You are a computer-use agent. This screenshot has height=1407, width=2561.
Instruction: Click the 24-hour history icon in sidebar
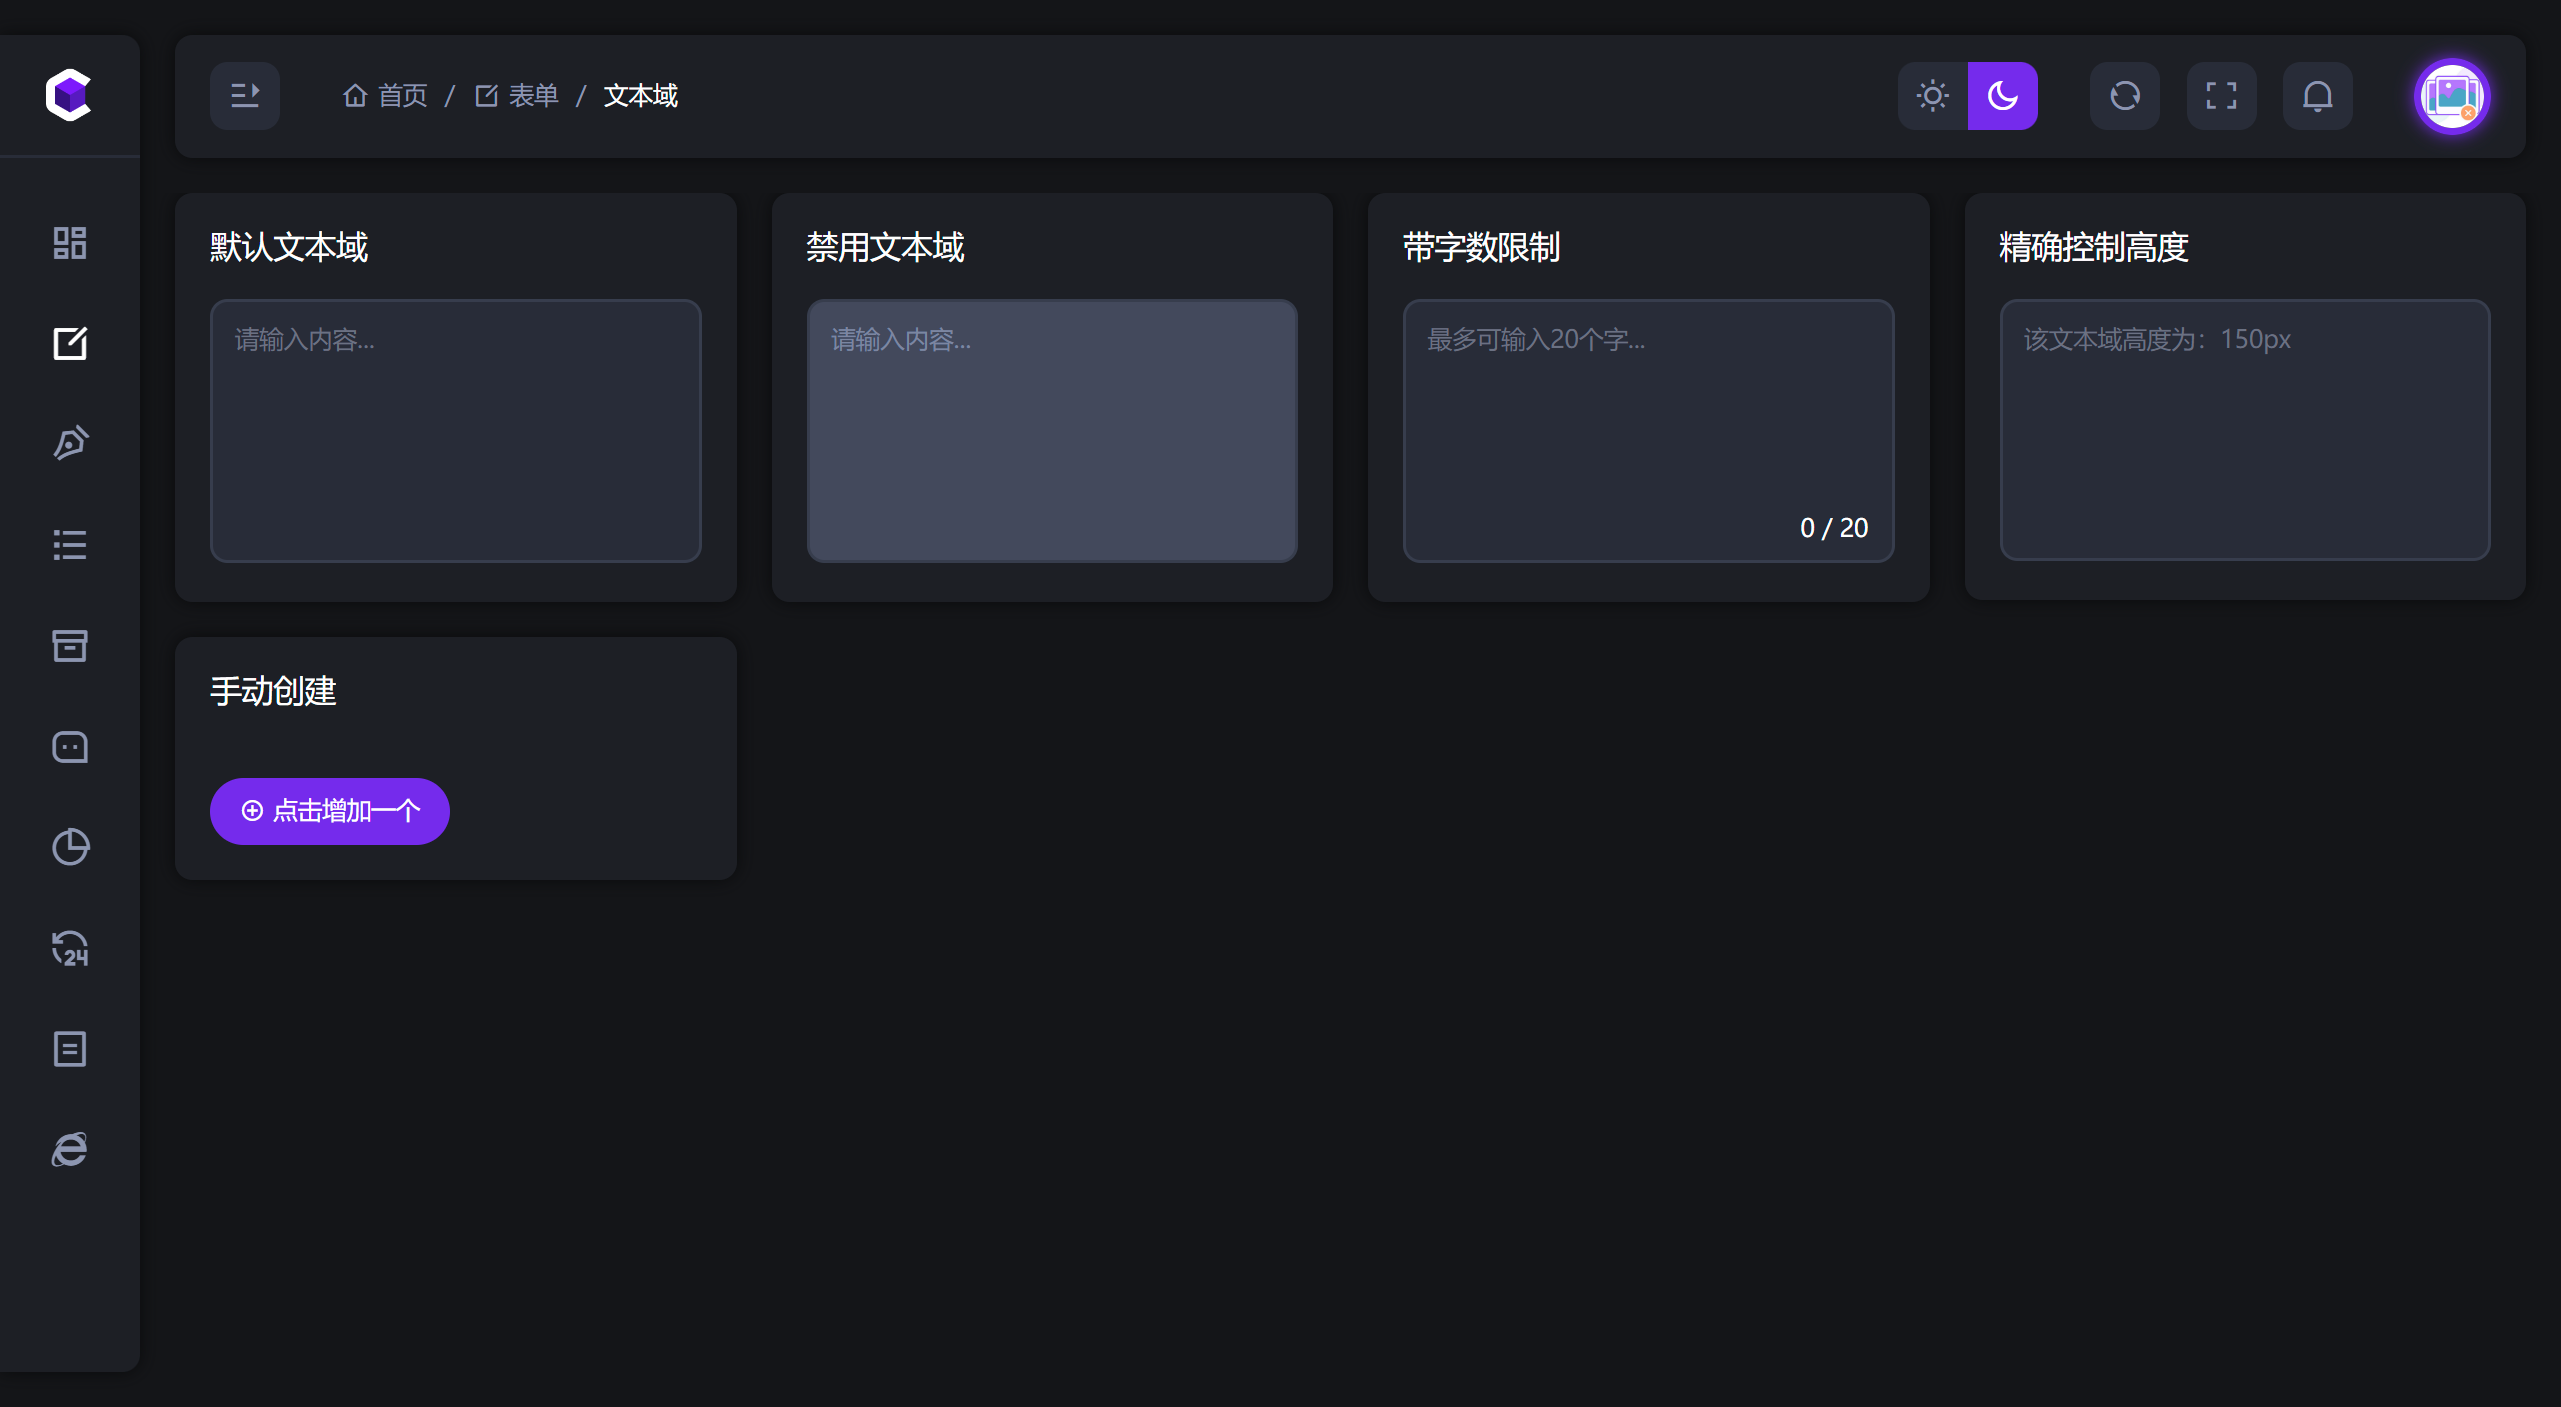click(69, 949)
